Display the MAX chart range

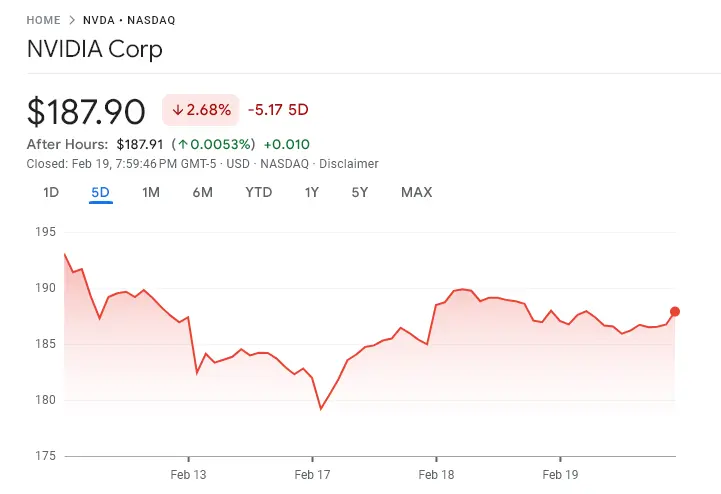[x=416, y=192]
